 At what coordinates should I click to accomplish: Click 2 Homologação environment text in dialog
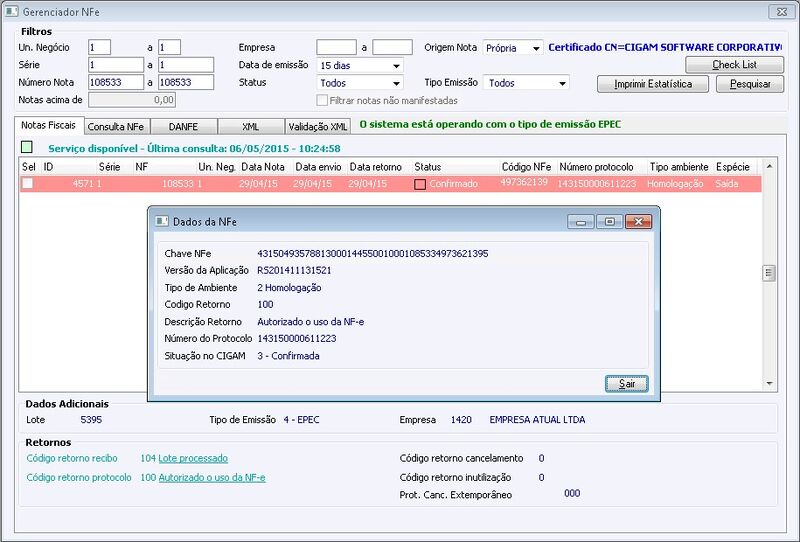(289, 287)
